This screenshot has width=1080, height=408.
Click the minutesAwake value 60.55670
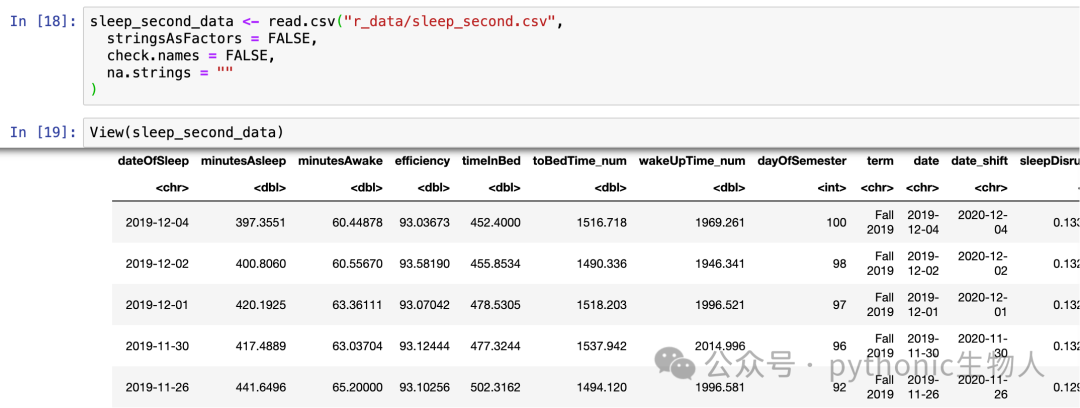357,263
